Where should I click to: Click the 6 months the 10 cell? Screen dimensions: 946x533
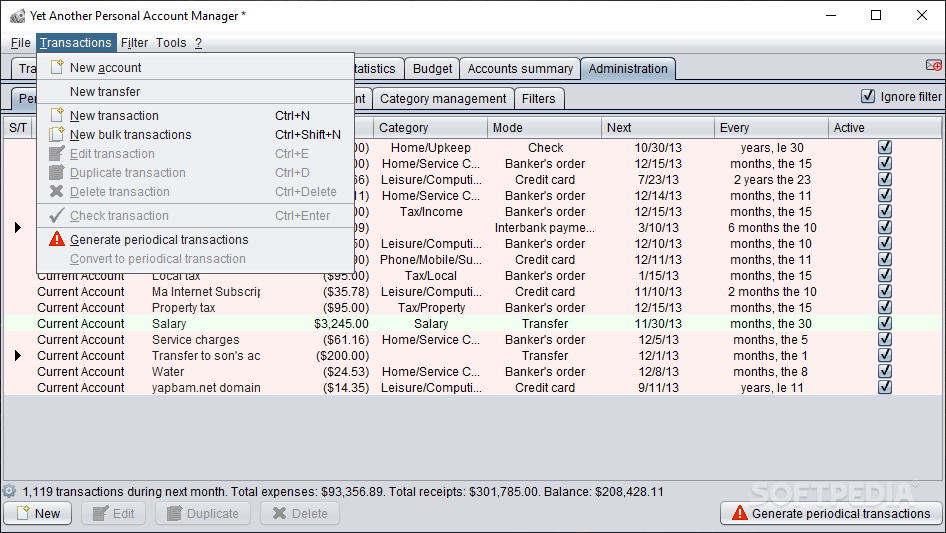772,228
